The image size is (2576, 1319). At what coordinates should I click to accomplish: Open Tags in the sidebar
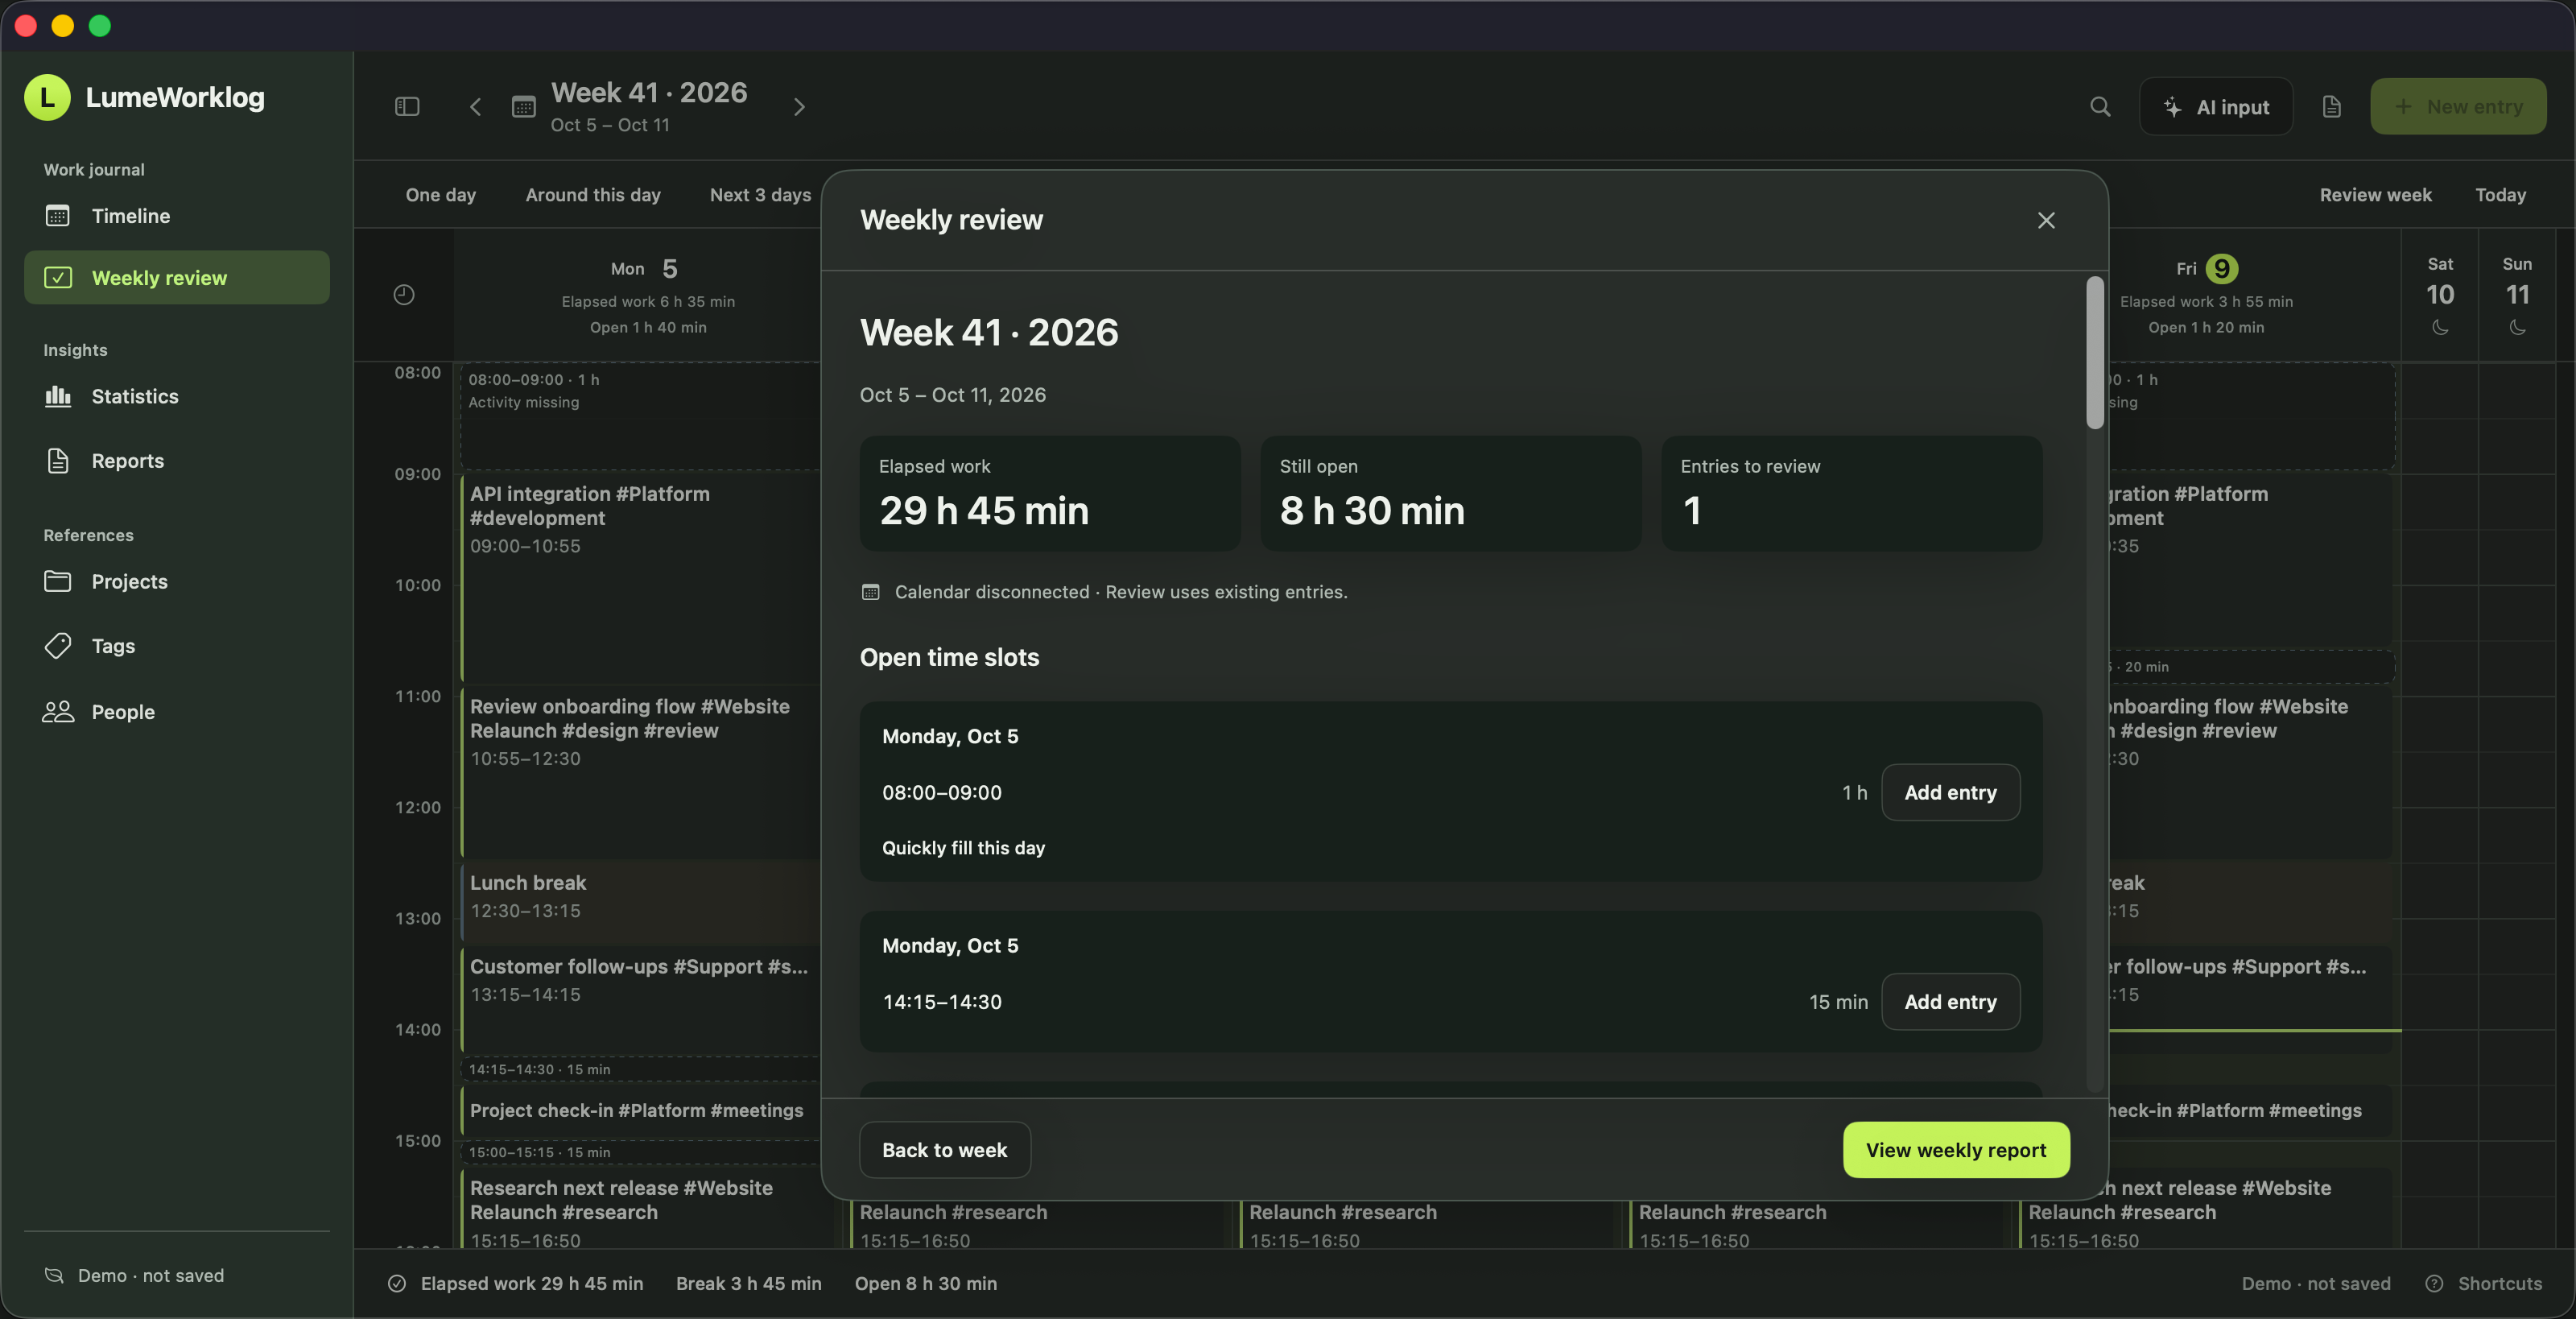click(177, 646)
